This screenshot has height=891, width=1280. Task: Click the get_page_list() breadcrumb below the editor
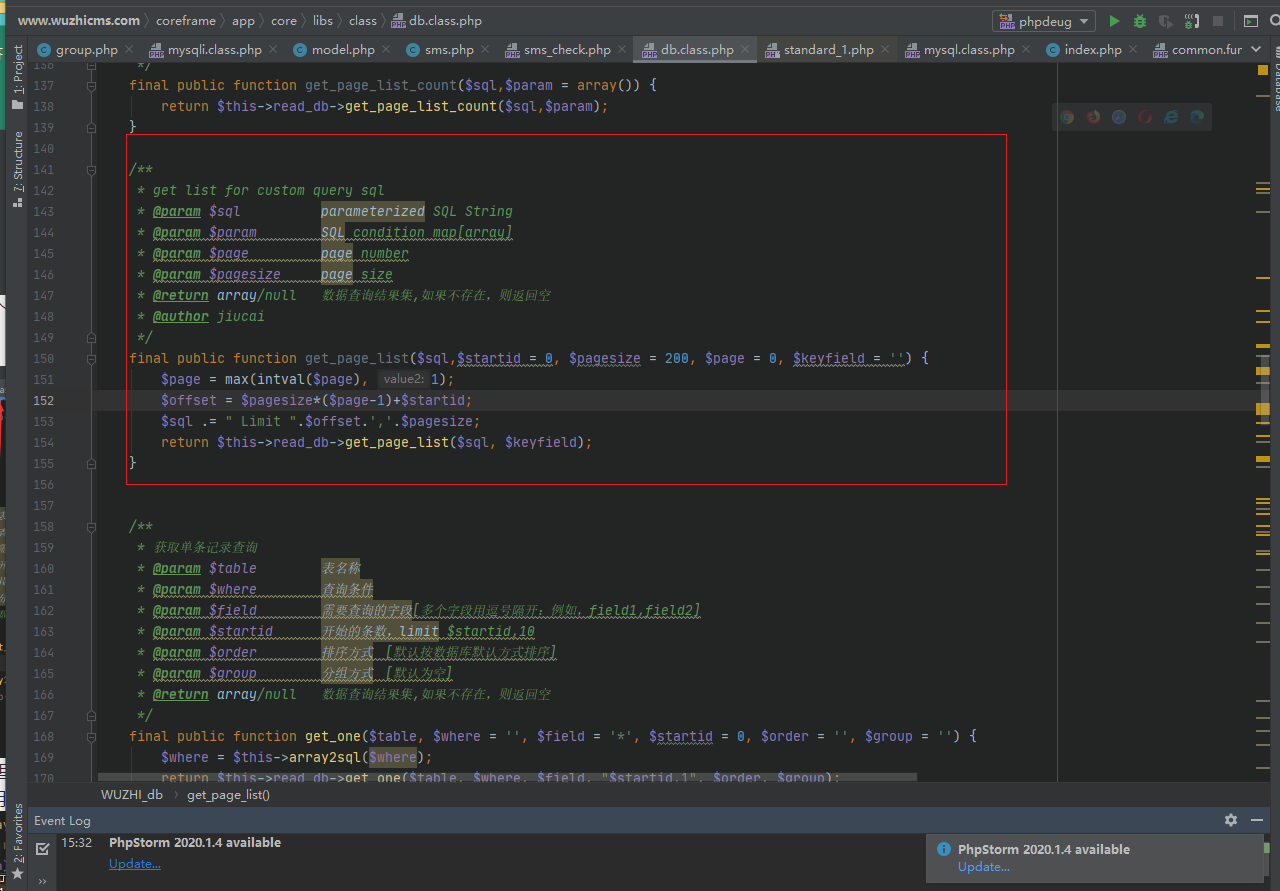tap(228, 794)
